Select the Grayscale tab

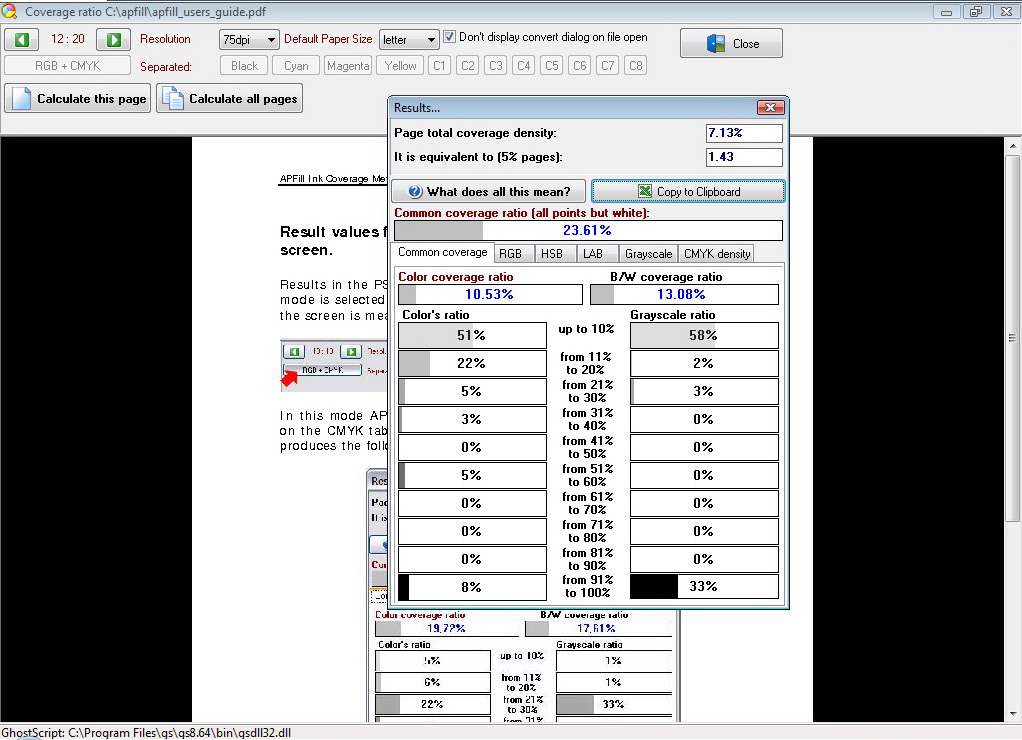coord(648,254)
